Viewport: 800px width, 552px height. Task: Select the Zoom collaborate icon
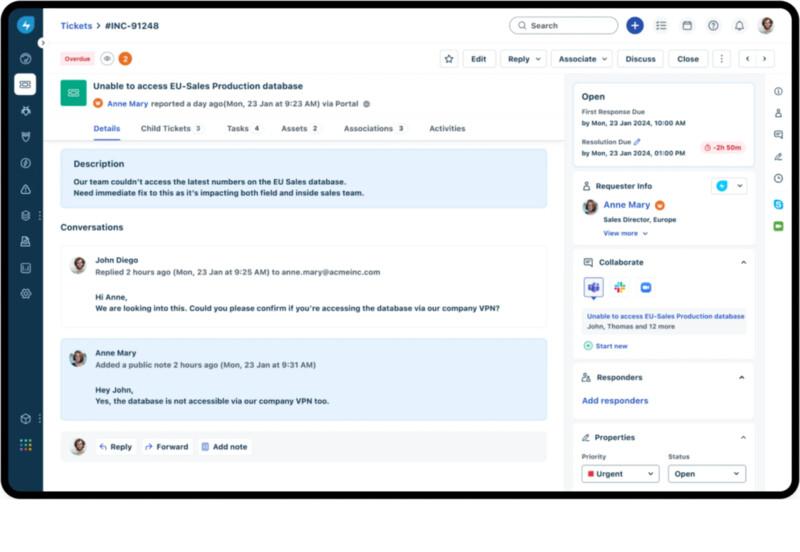pos(646,288)
